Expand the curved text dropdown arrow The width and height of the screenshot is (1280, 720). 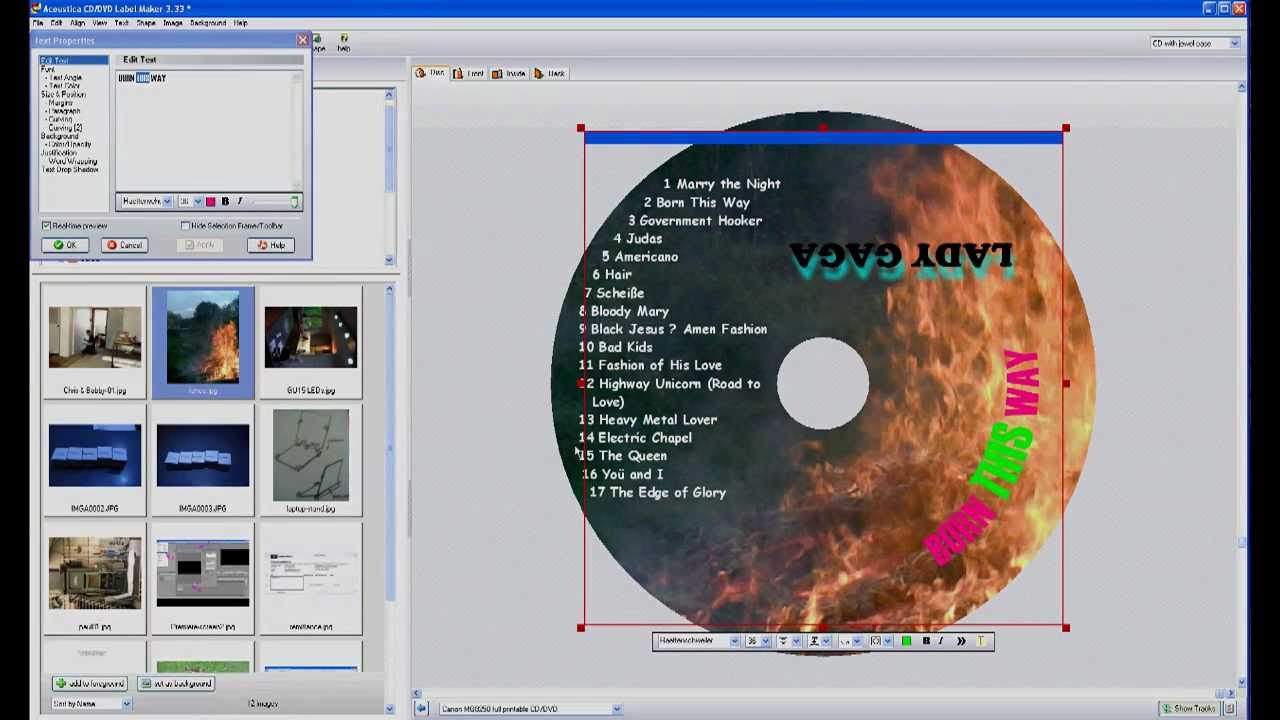click(x=858, y=641)
